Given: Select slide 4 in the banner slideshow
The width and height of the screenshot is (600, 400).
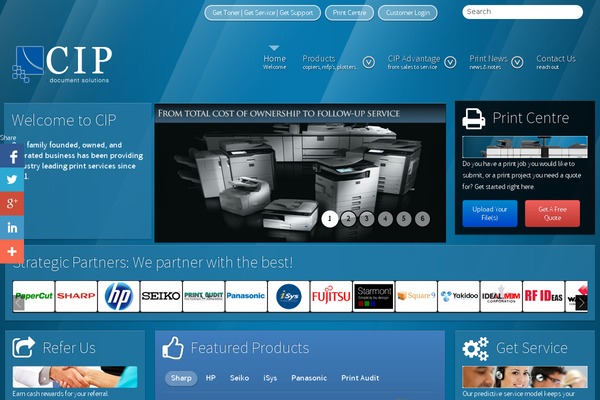Looking at the screenshot, I should coord(385,219).
